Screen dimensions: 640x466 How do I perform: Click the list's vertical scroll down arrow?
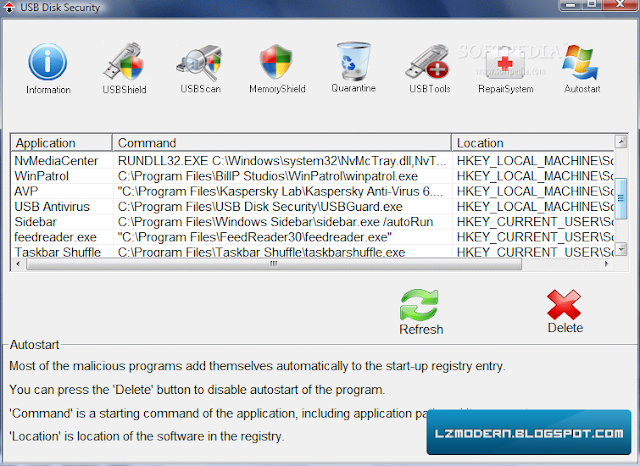(x=621, y=249)
